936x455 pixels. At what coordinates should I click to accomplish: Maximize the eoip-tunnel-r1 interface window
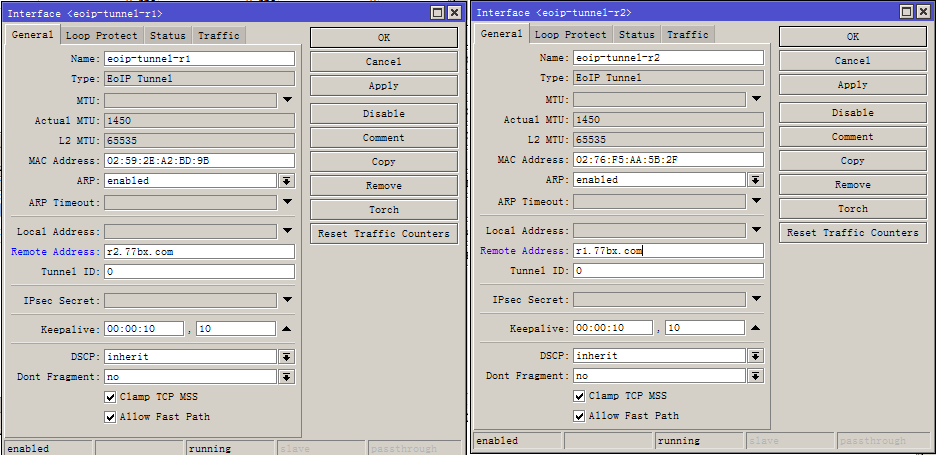(x=438, y=13)
